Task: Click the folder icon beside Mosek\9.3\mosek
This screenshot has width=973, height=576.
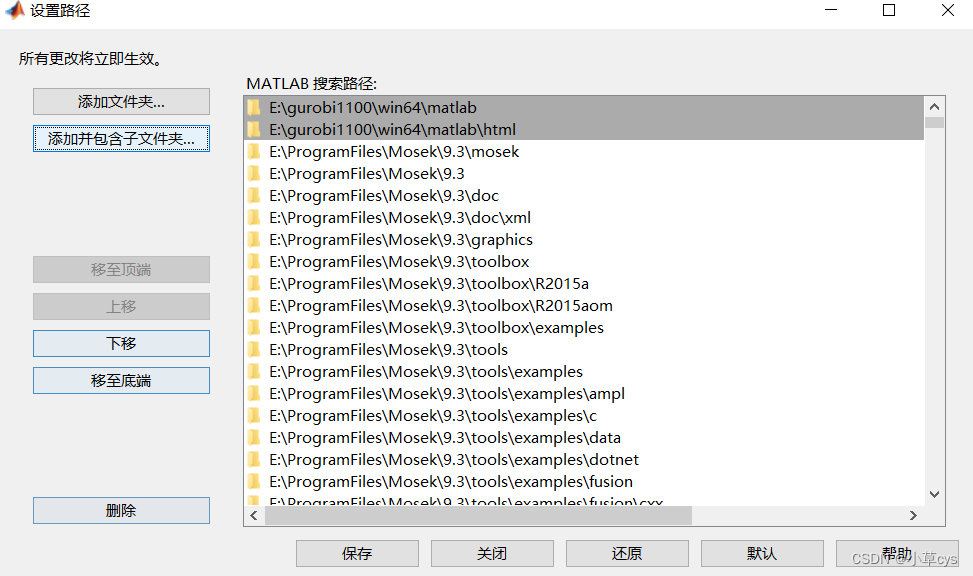Action: point(253,151)
